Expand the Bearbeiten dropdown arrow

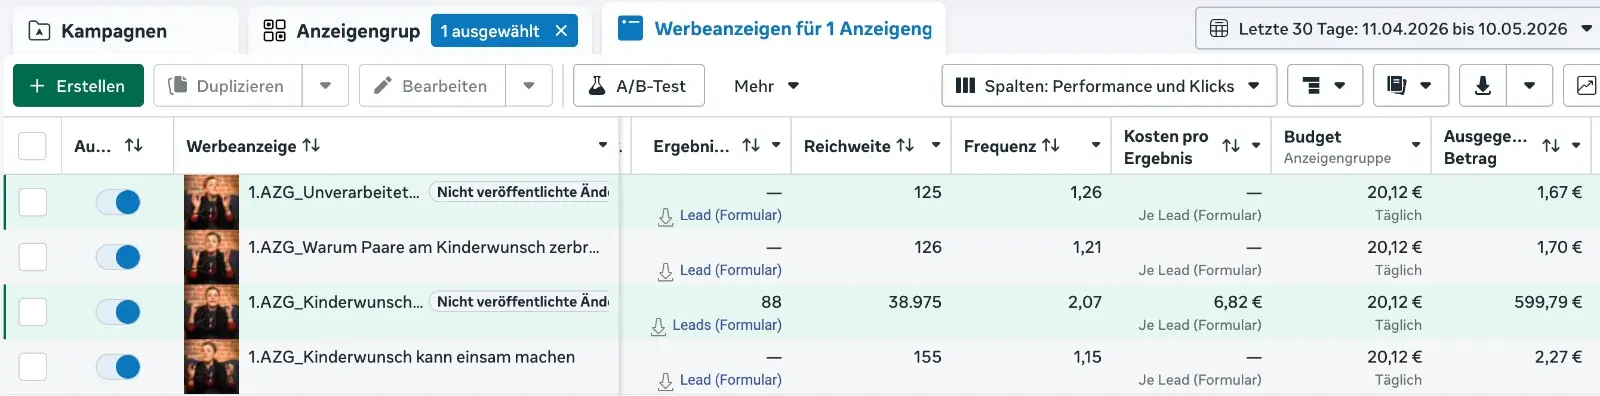pyautogui.click(x=529, y=86)
